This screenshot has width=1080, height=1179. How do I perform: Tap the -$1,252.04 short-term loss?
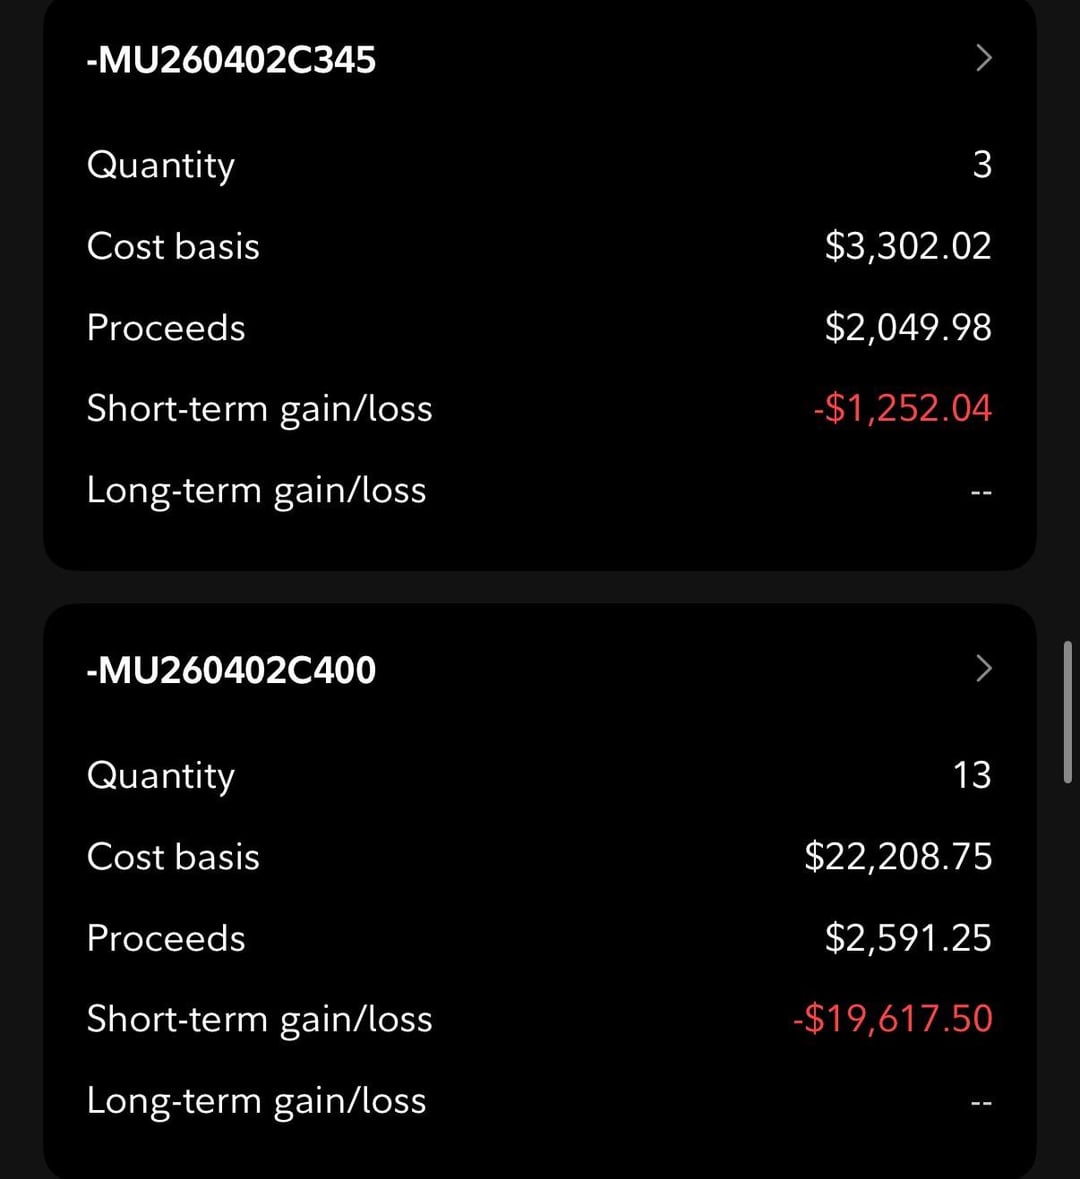tap(902, 409)
